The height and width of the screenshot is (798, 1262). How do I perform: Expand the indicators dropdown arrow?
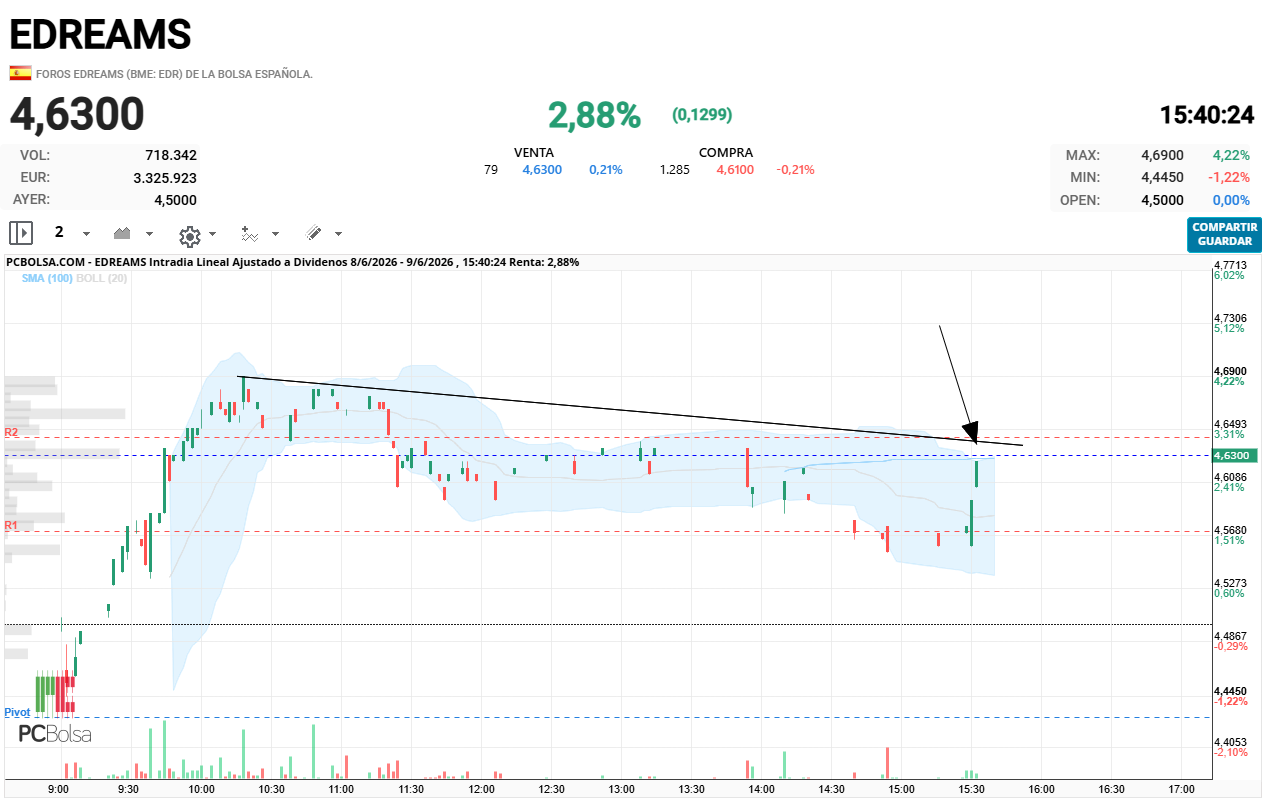[276, 234]
